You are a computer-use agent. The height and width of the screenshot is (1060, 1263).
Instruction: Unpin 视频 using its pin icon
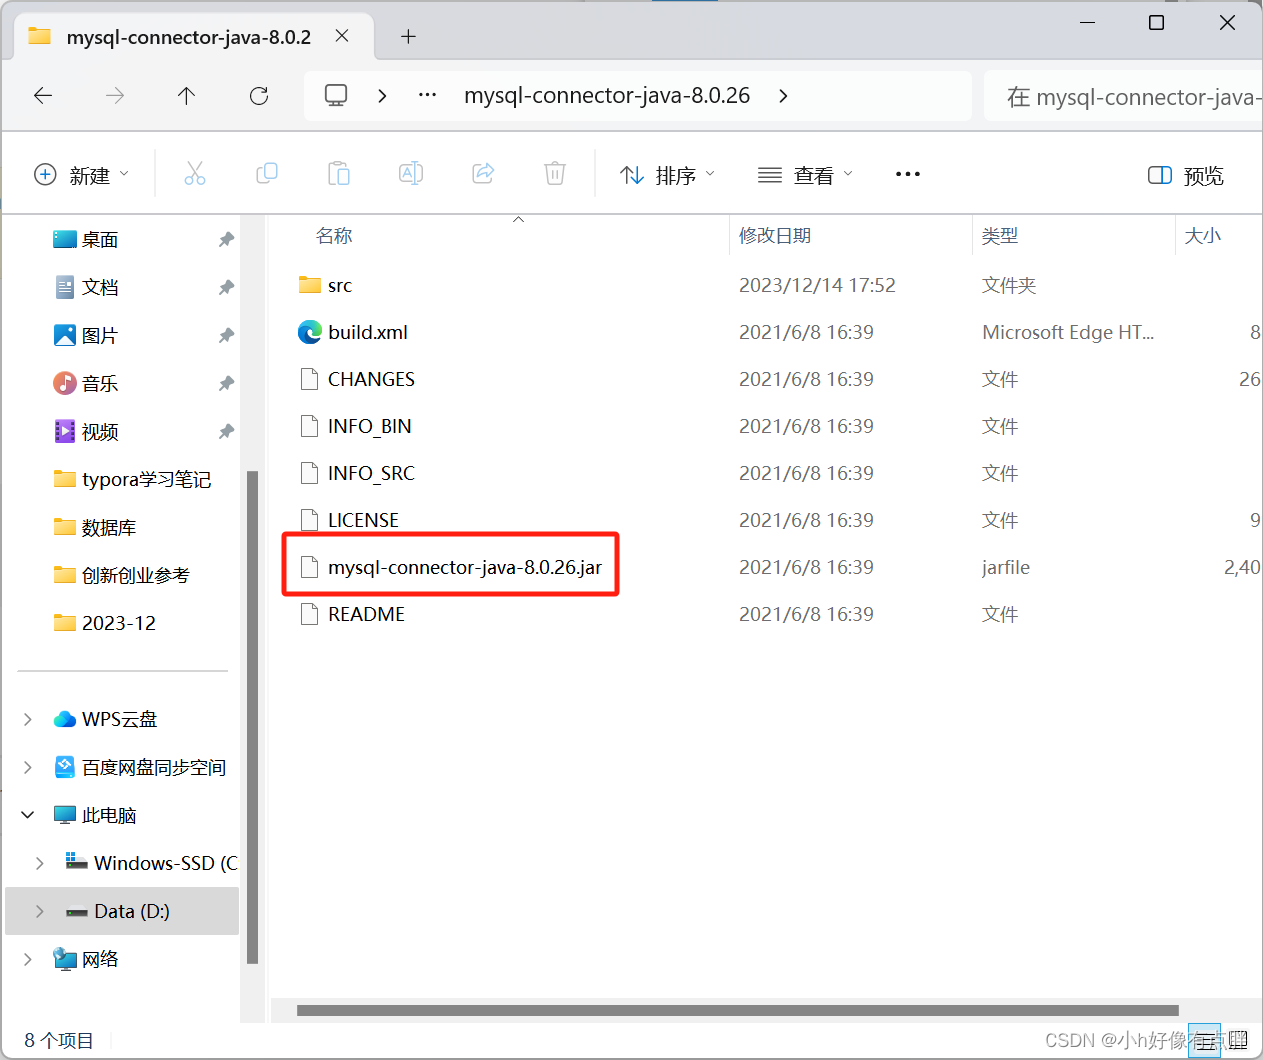(x=226, y=431)
